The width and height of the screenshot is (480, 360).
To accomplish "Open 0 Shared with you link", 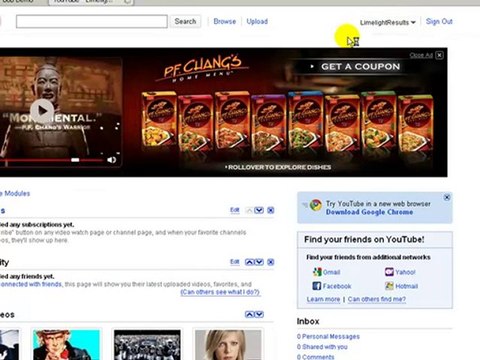I will [322, 347].
